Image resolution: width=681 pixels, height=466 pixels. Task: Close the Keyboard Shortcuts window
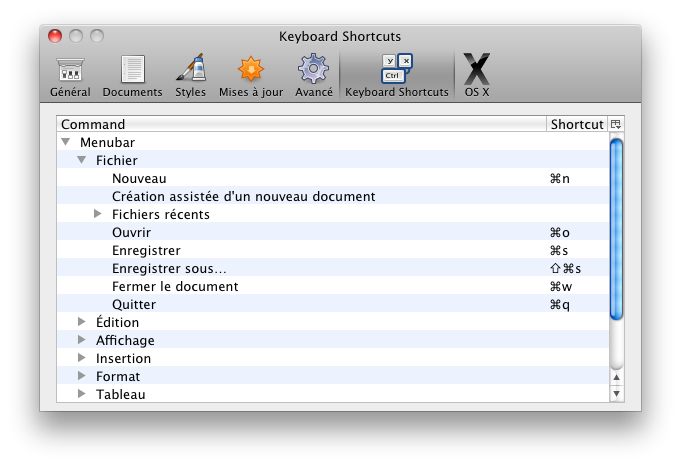coord(55,36)
